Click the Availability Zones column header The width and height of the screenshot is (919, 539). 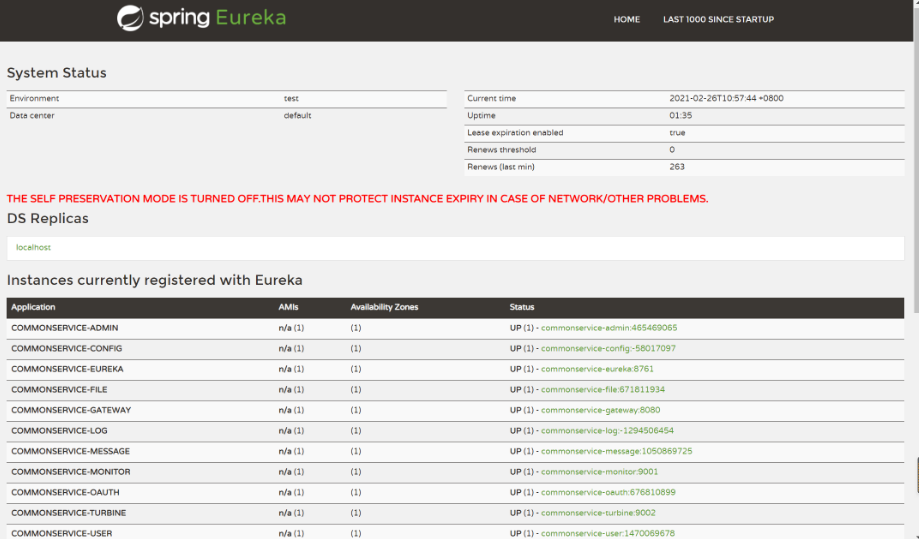pos(384,307)
